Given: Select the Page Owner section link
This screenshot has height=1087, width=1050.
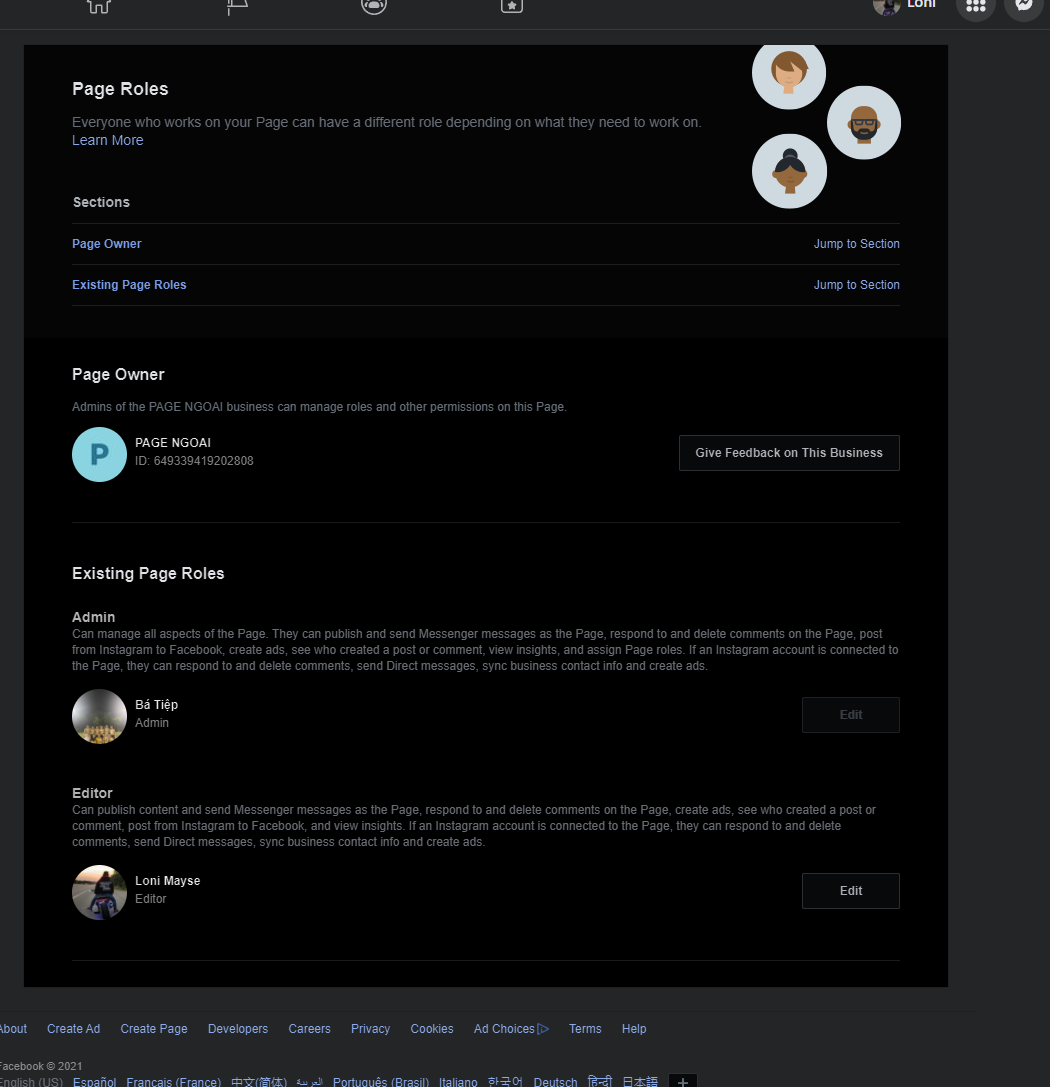Looking at the screenshot, I should tap(107, 244).
